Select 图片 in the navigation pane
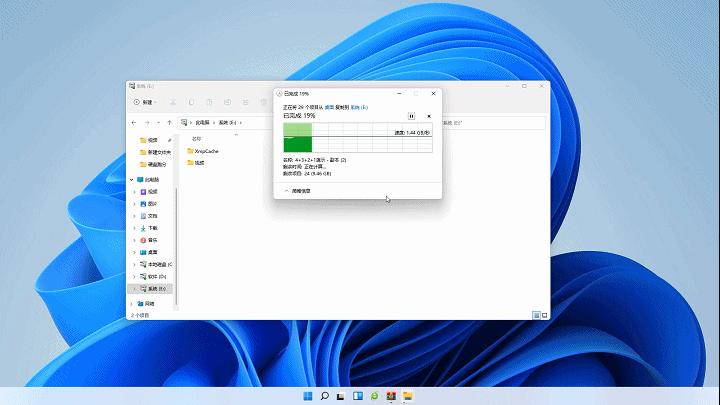This screenshot has height=405, width=720. pyautogui.click(x=149, y=204)
